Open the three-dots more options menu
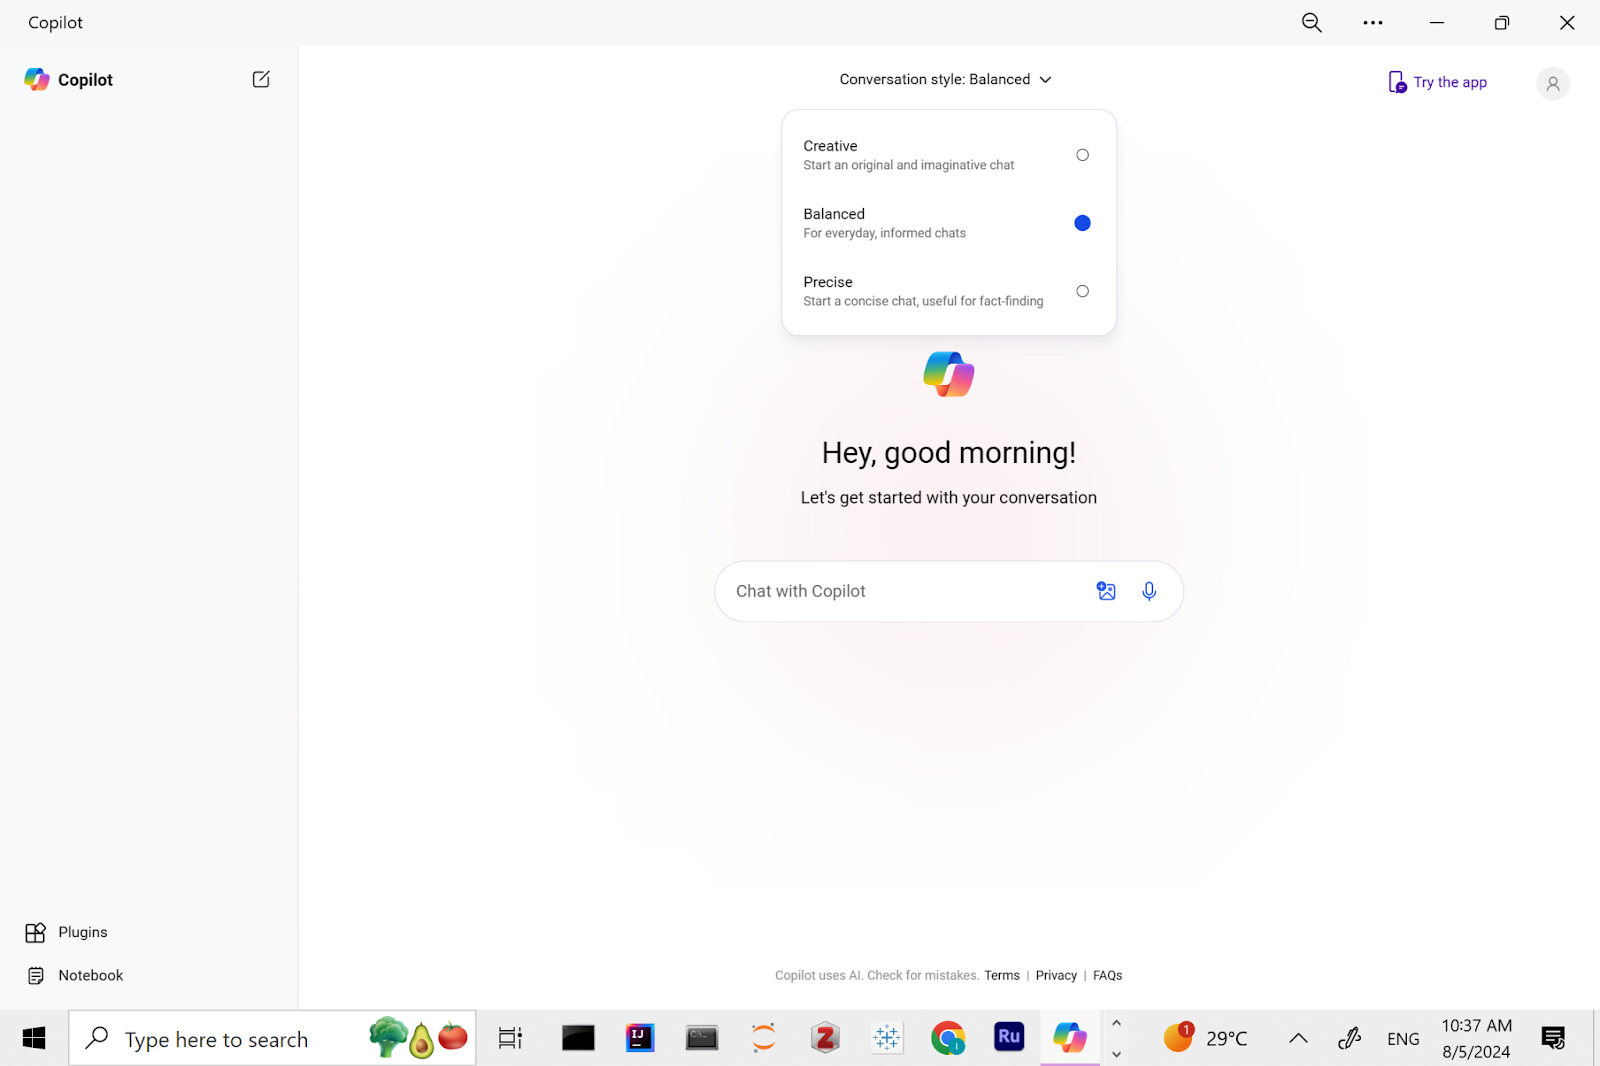The height and width of the screenshot is (1066, 1600). [1373, 23]
